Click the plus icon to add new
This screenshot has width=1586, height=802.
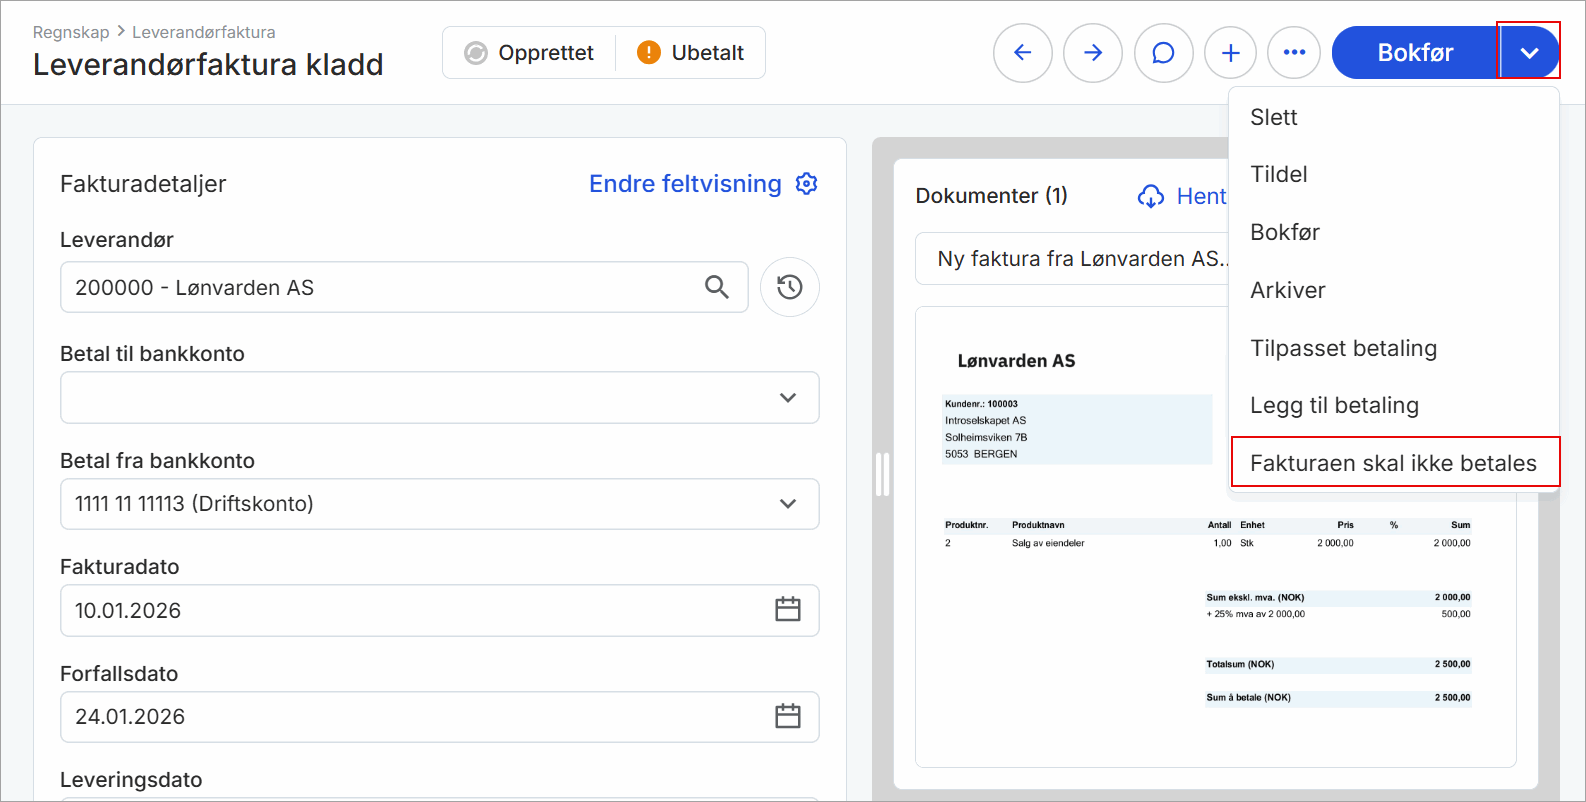(x=1231, y=53)
